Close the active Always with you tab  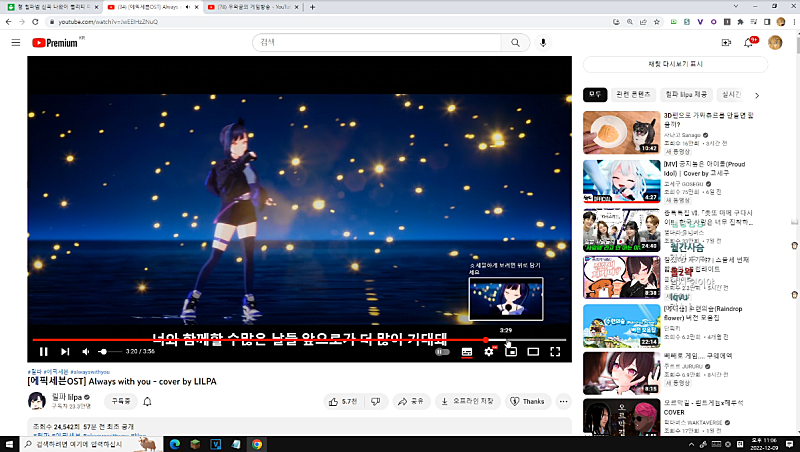(196, 7)
